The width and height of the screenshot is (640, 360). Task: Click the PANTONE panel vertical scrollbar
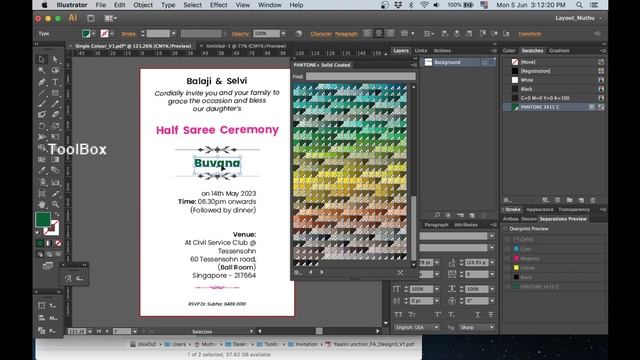[x=413, y=228]
